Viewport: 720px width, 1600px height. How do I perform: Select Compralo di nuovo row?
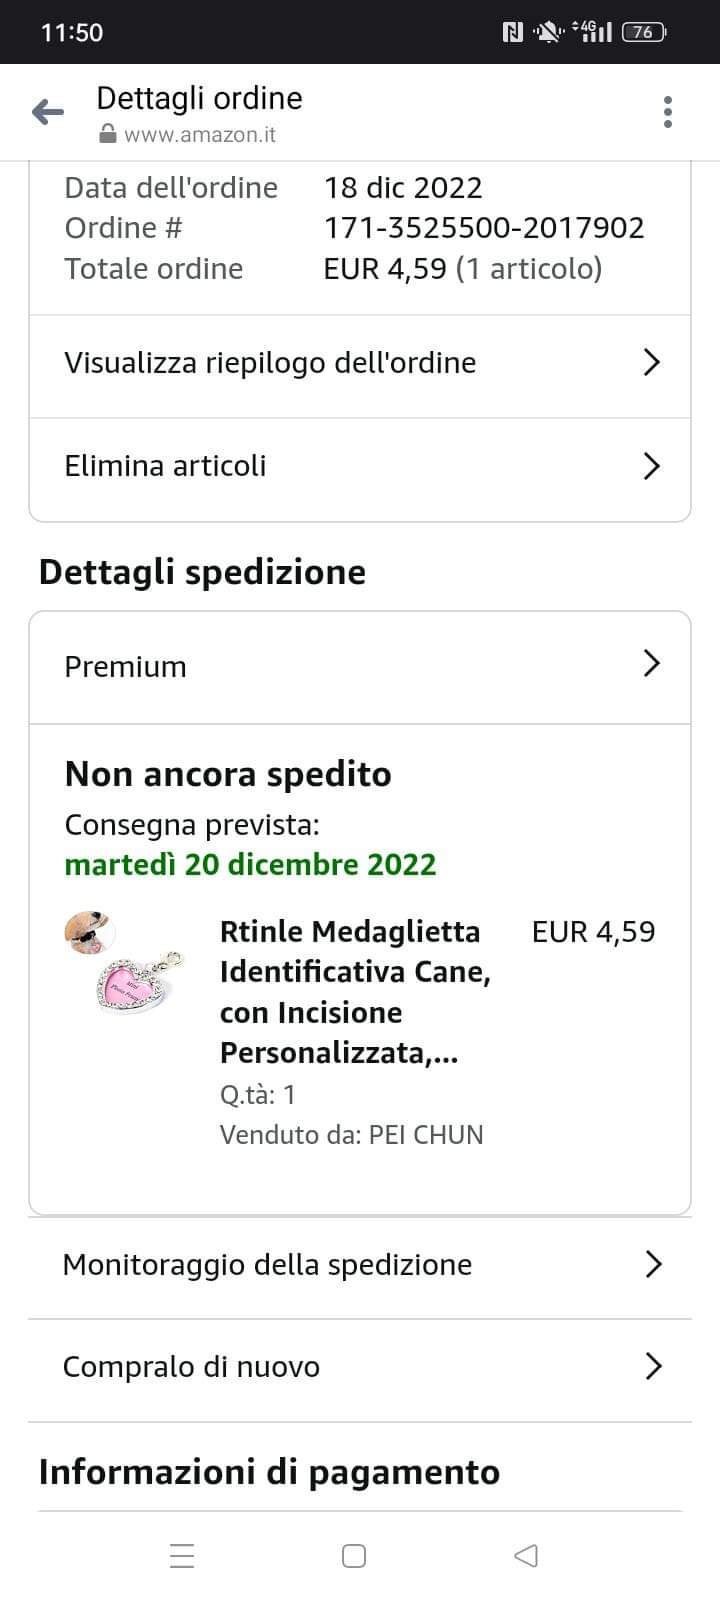tap(360, 1367)
